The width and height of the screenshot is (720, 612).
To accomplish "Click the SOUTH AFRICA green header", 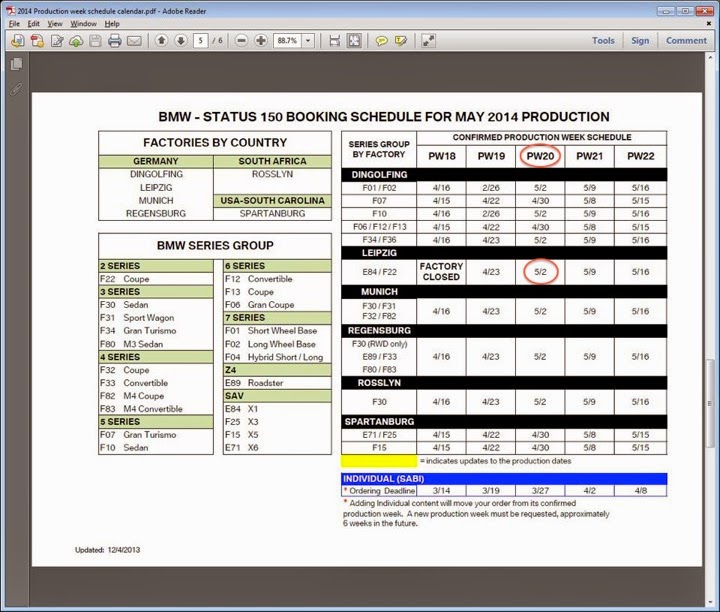I will point(272,161).
